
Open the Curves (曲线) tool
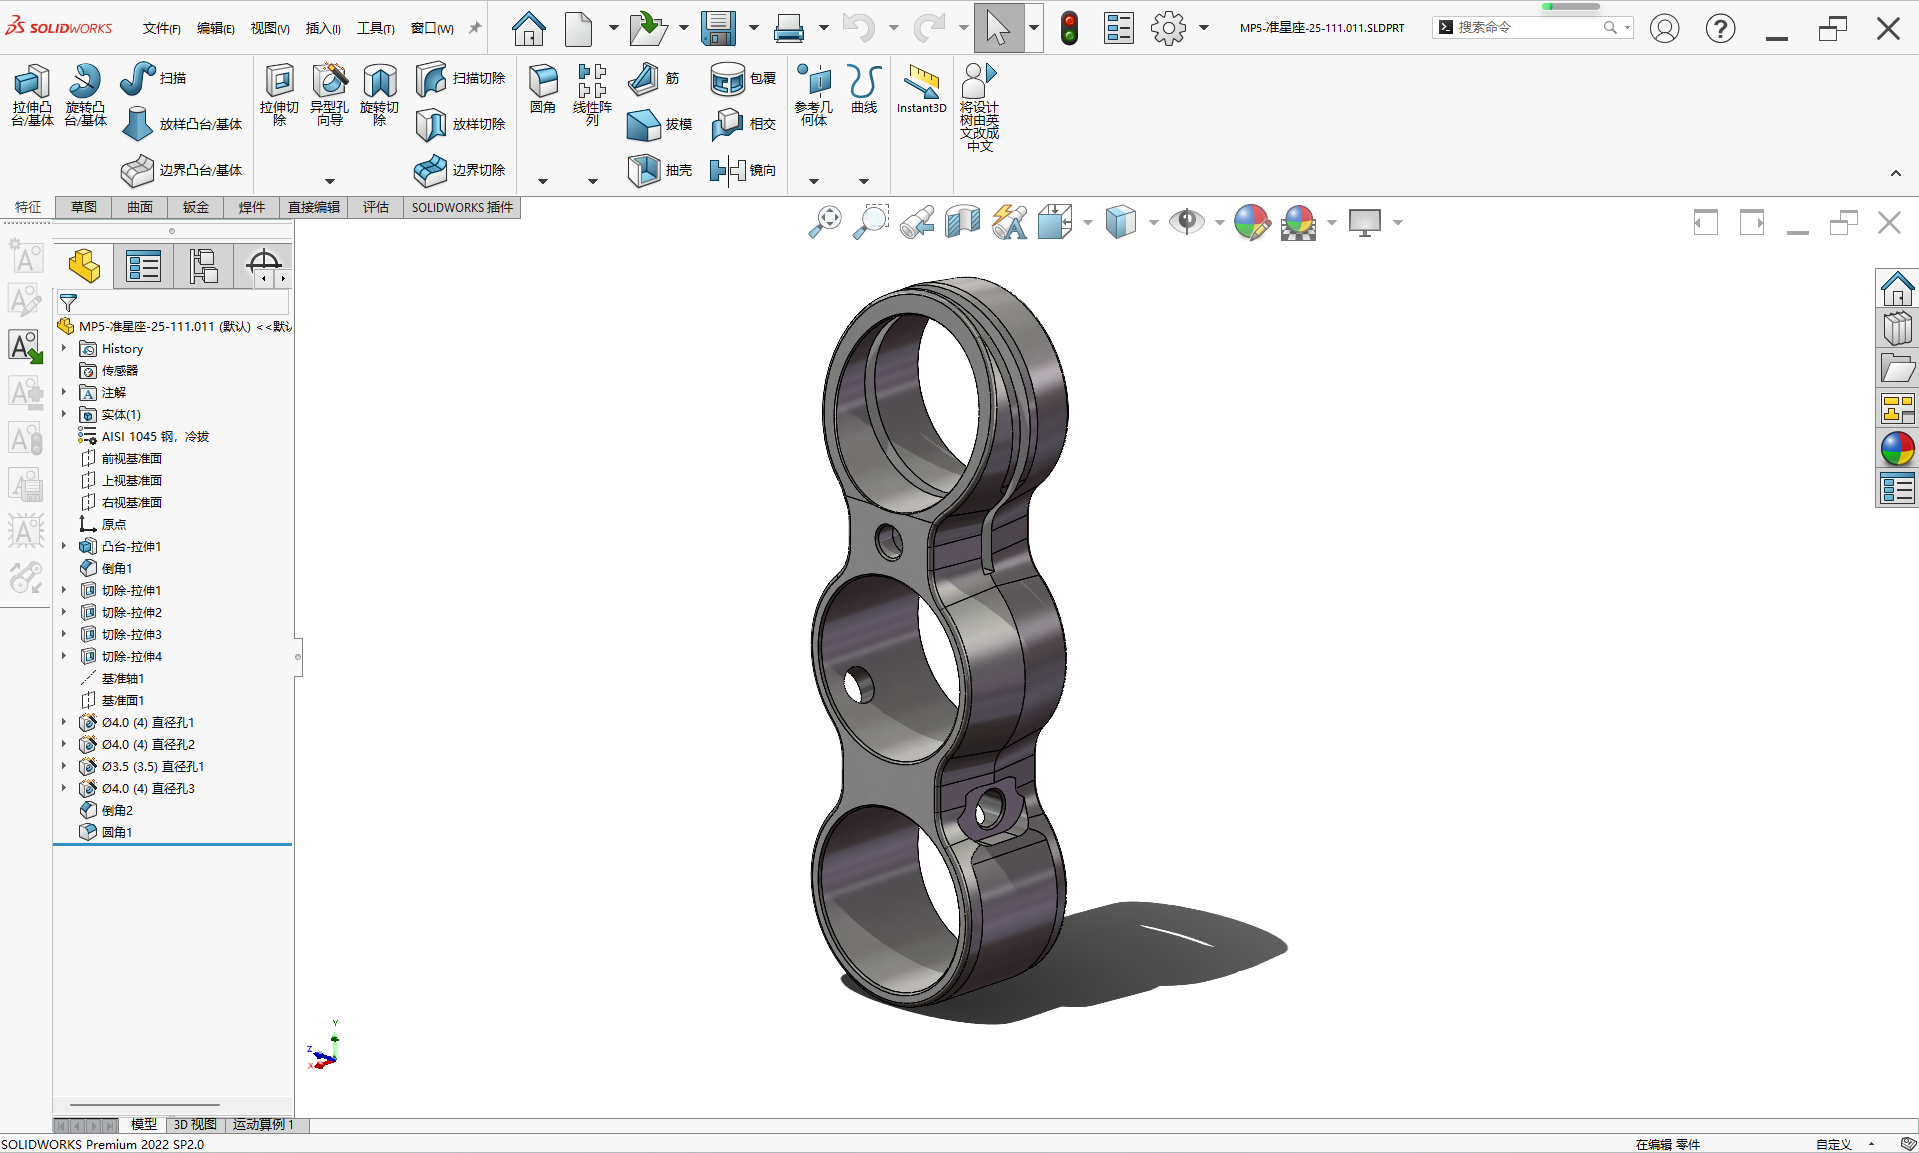coord(864,90)
